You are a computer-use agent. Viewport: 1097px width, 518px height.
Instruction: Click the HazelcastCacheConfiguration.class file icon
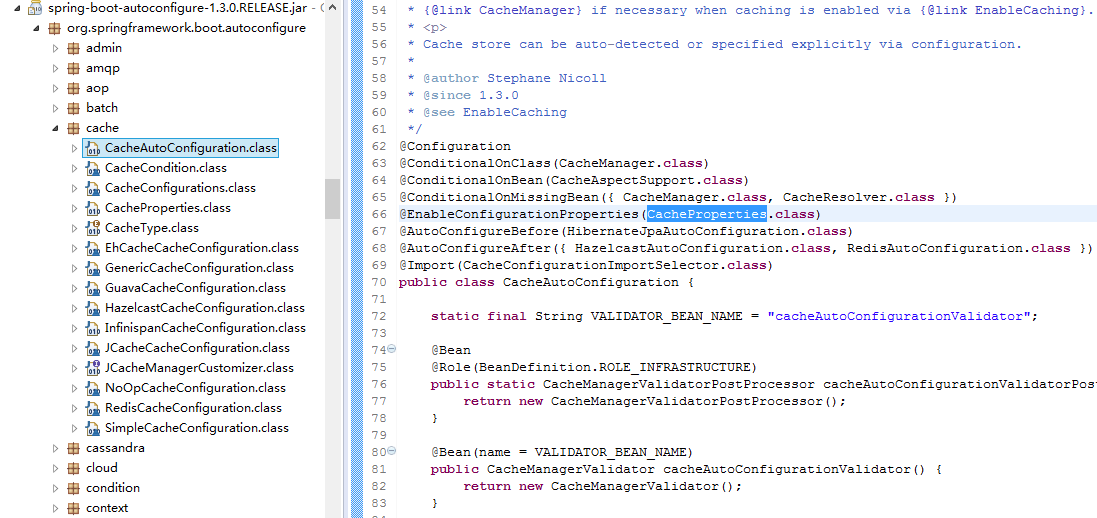pos(92,308)
